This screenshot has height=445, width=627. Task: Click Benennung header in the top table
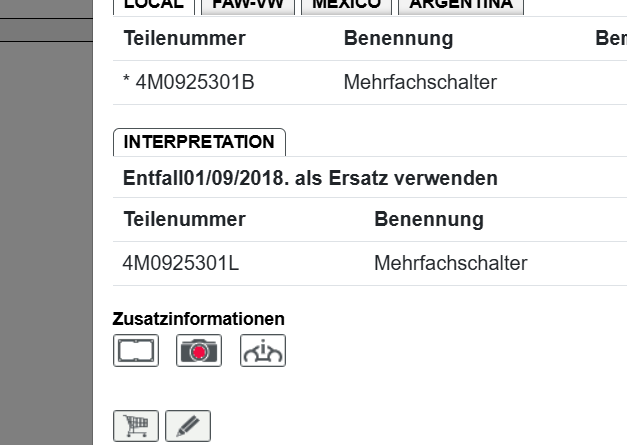[398, 39]
